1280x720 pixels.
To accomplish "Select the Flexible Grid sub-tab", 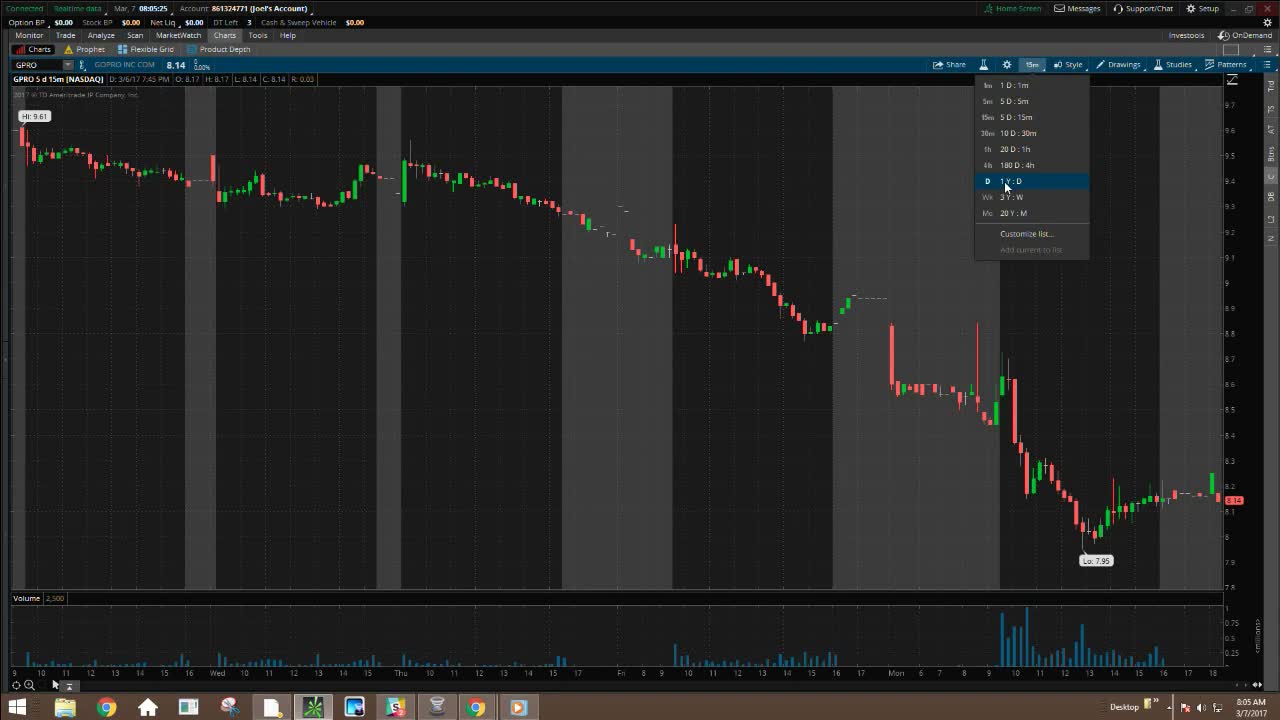I will [146, 49].
